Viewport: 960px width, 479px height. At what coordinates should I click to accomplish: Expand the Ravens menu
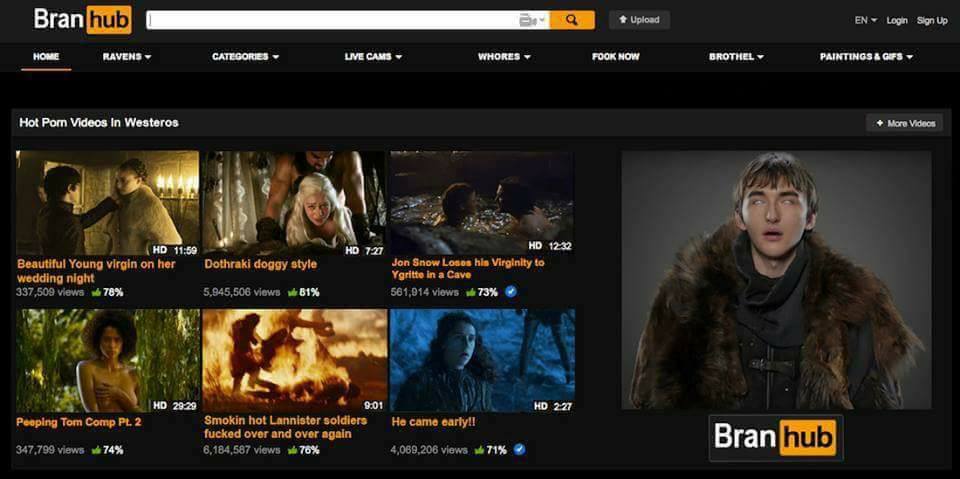tap(127, 57)
